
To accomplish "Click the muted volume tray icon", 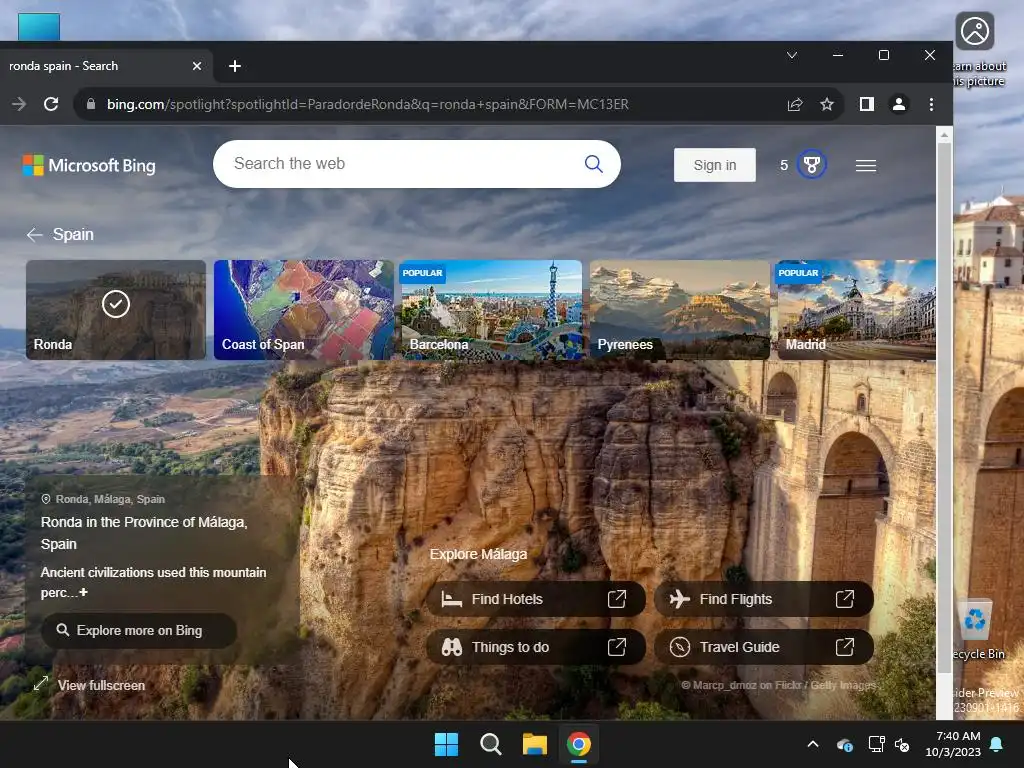I will tap(902, 744).
